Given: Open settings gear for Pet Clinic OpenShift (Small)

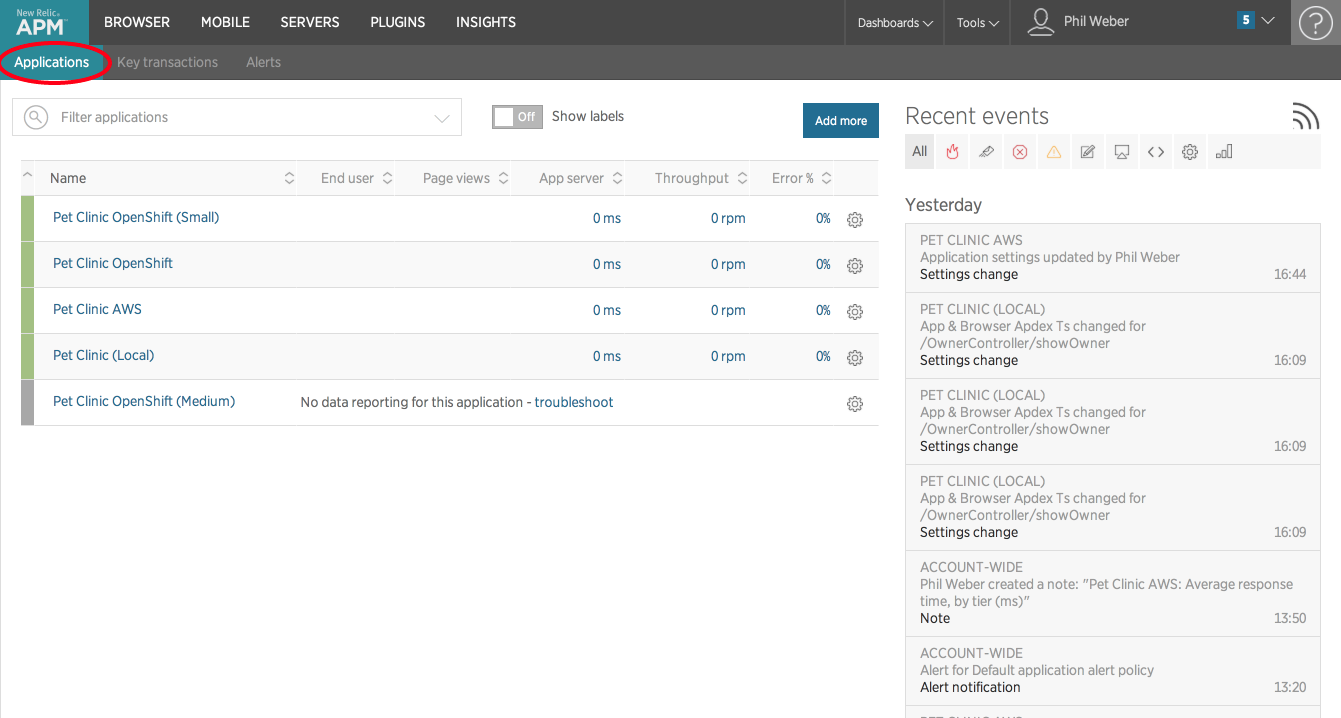Looking at the screenshot, I should pyautogui.click(x=855, y=219).
